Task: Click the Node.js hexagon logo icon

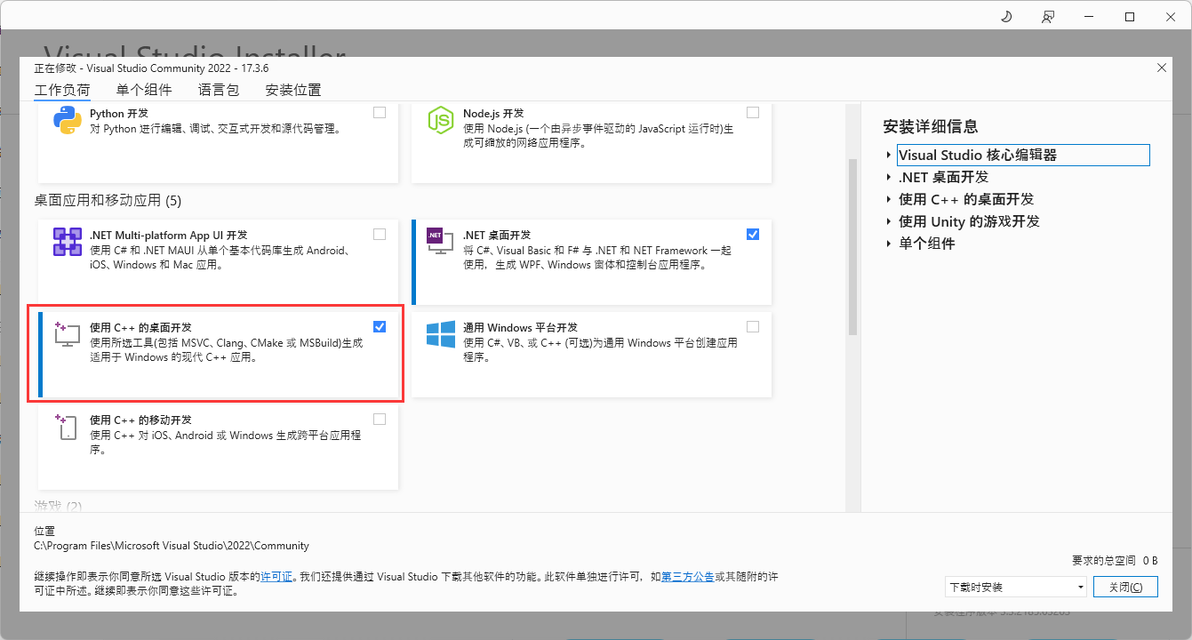Action: (441, 121)
